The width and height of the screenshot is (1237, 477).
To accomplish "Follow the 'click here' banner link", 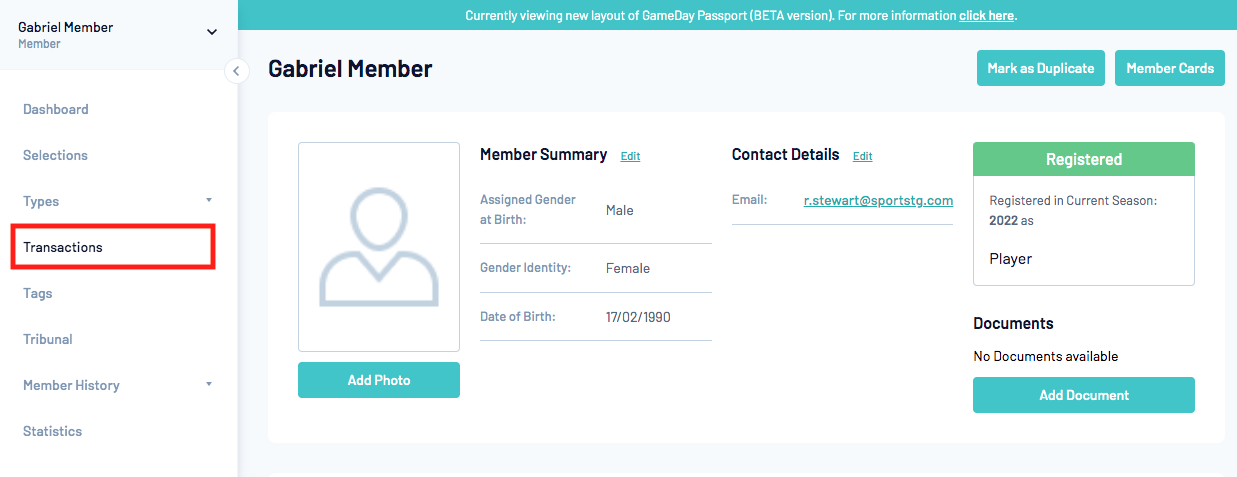I will (986, 16).
